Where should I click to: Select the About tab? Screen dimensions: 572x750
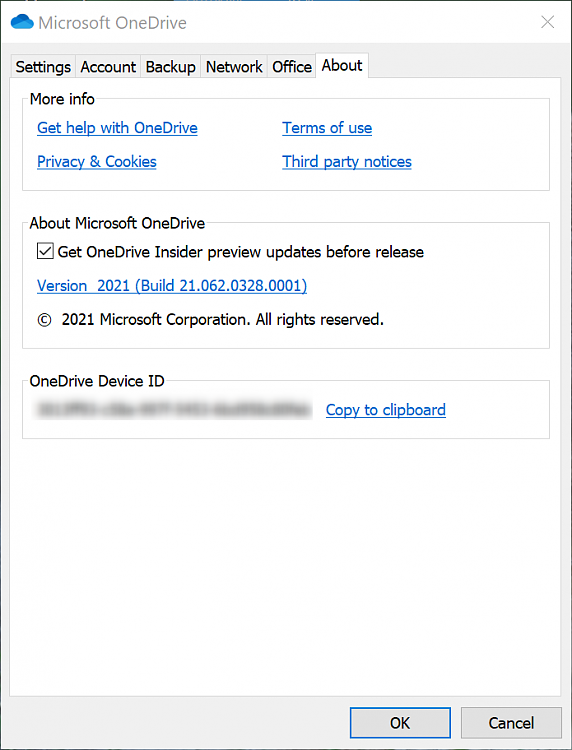(342, 66)
